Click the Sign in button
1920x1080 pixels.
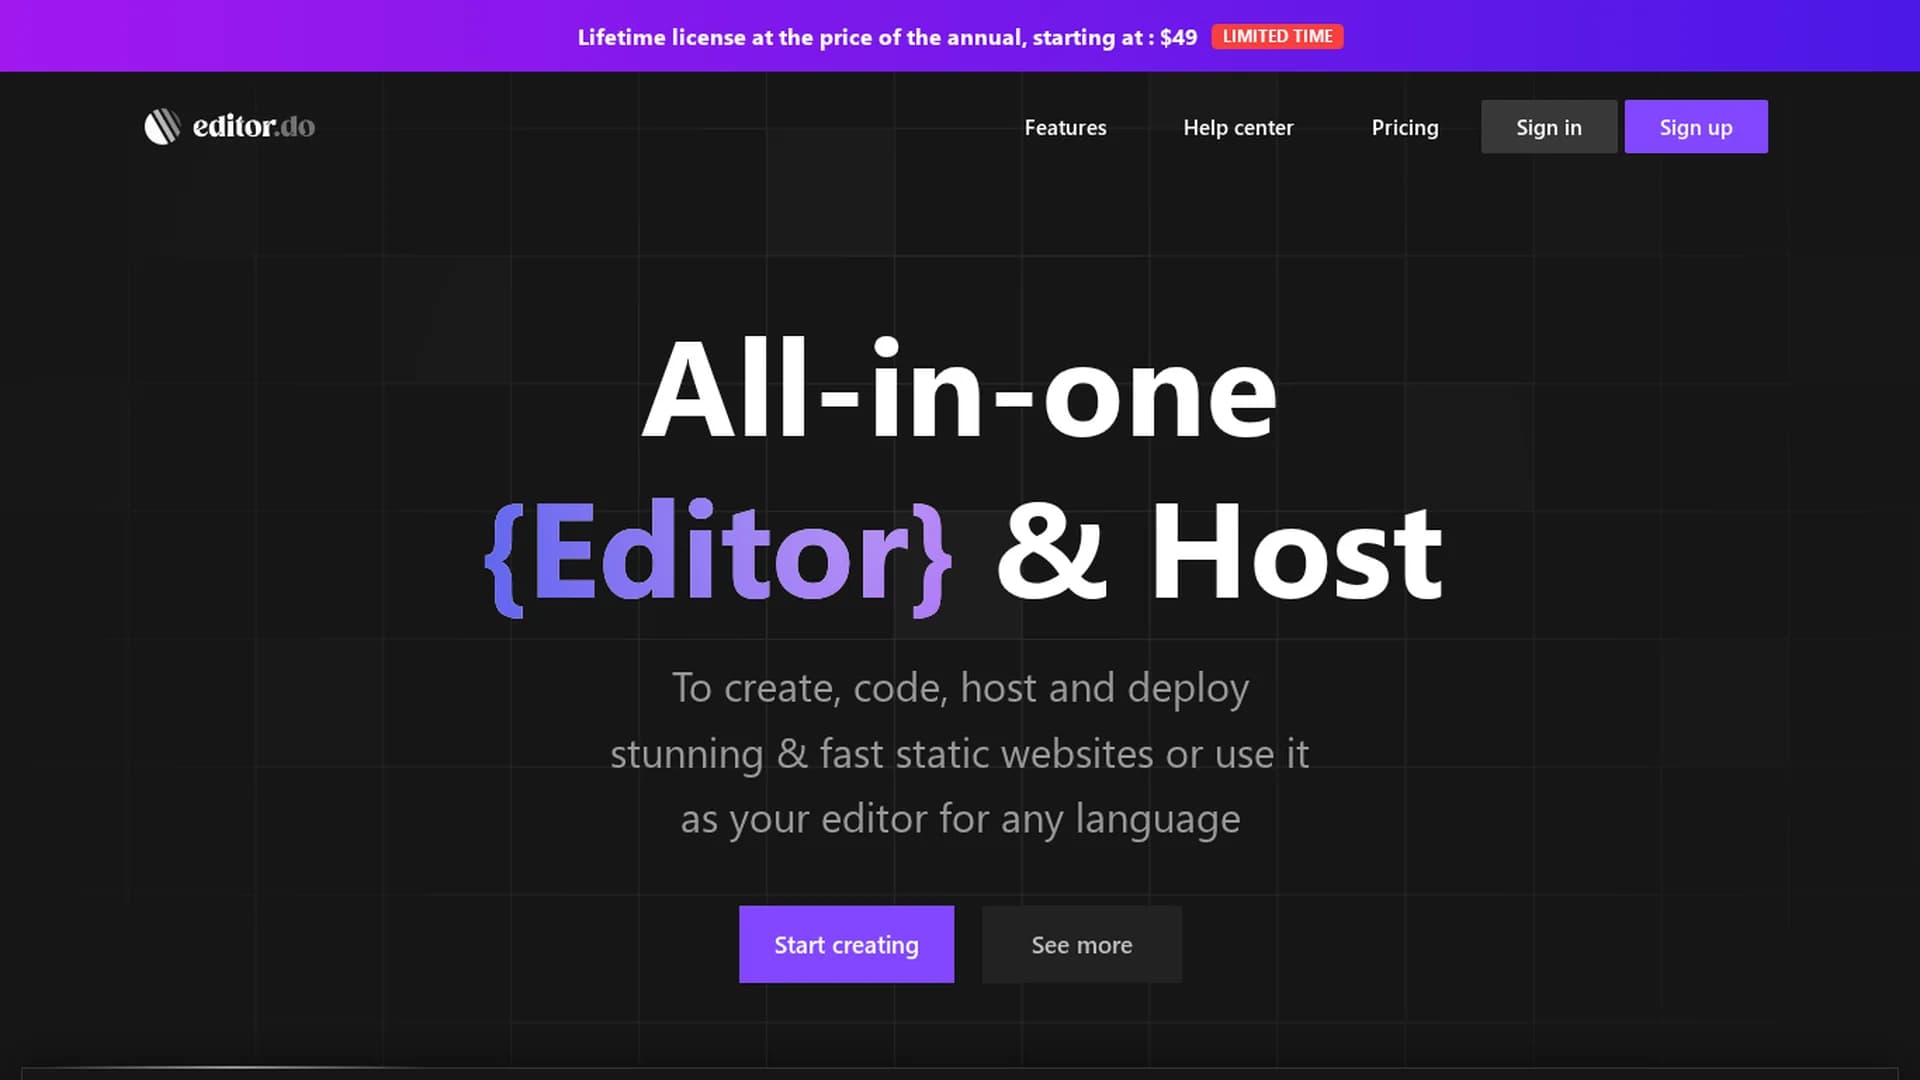(1548, 127)
